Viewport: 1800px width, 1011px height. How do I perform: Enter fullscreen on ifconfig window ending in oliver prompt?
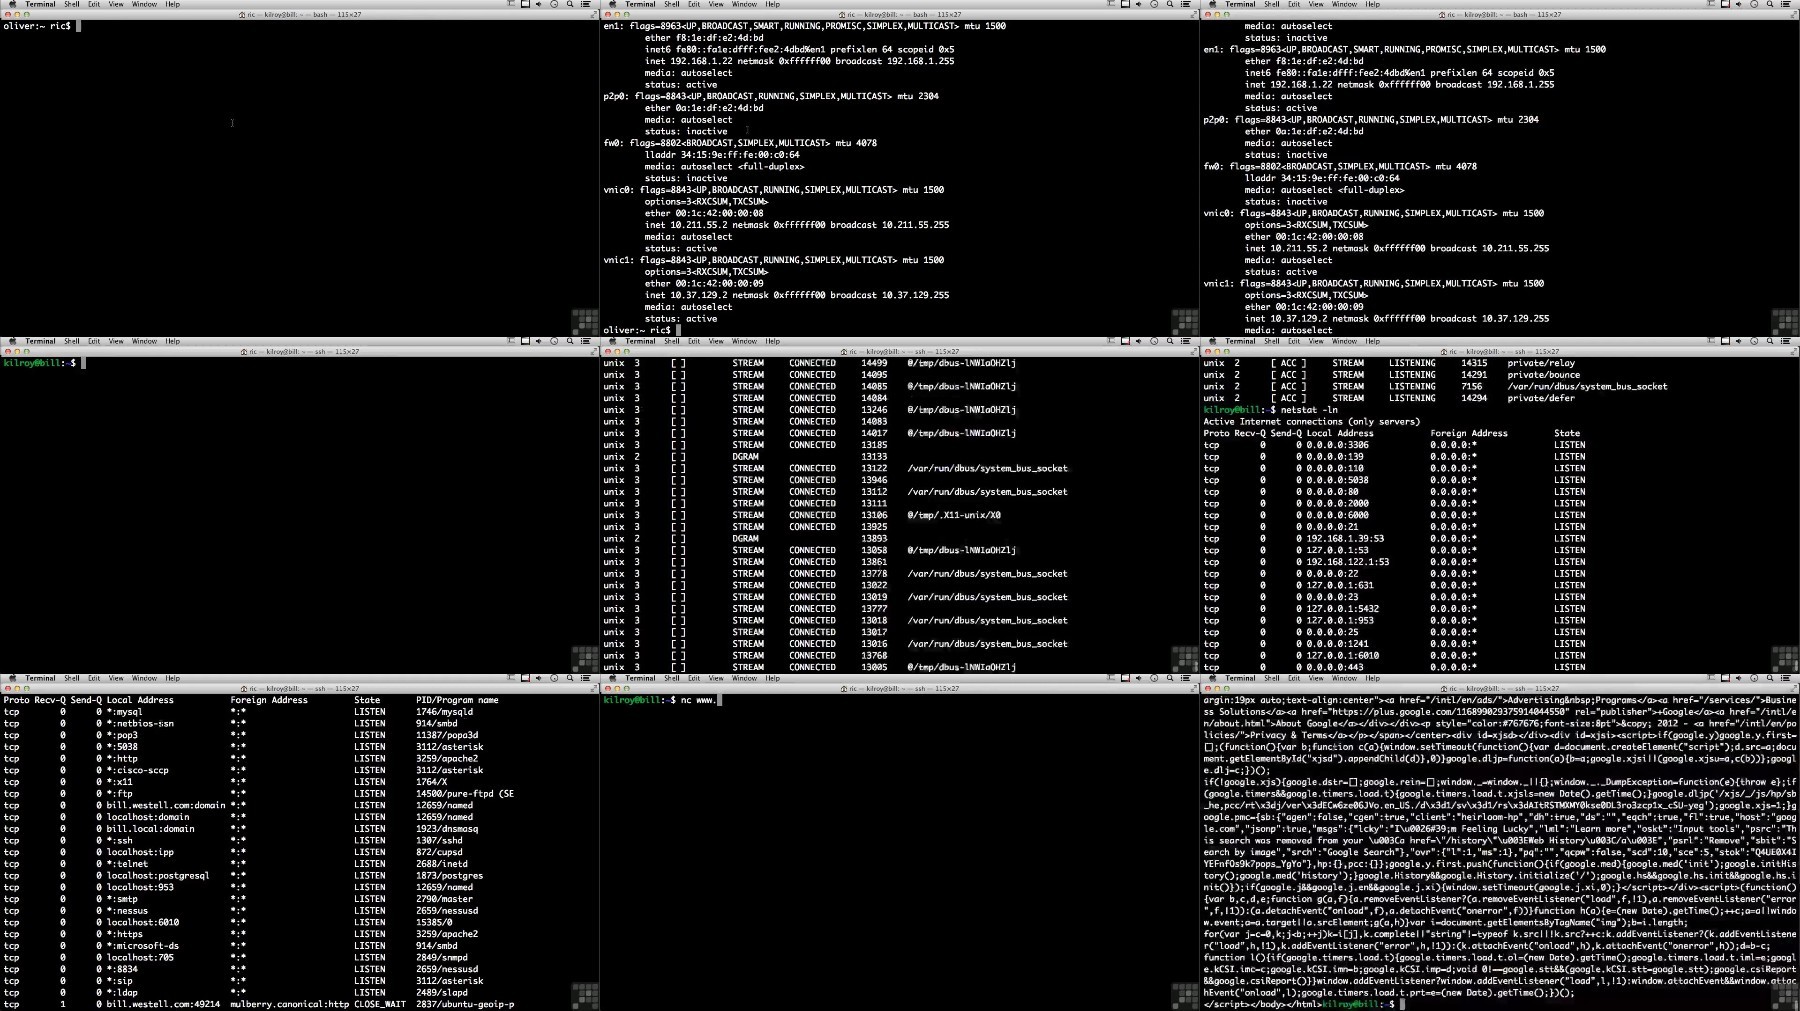(x=1194, y=15)
